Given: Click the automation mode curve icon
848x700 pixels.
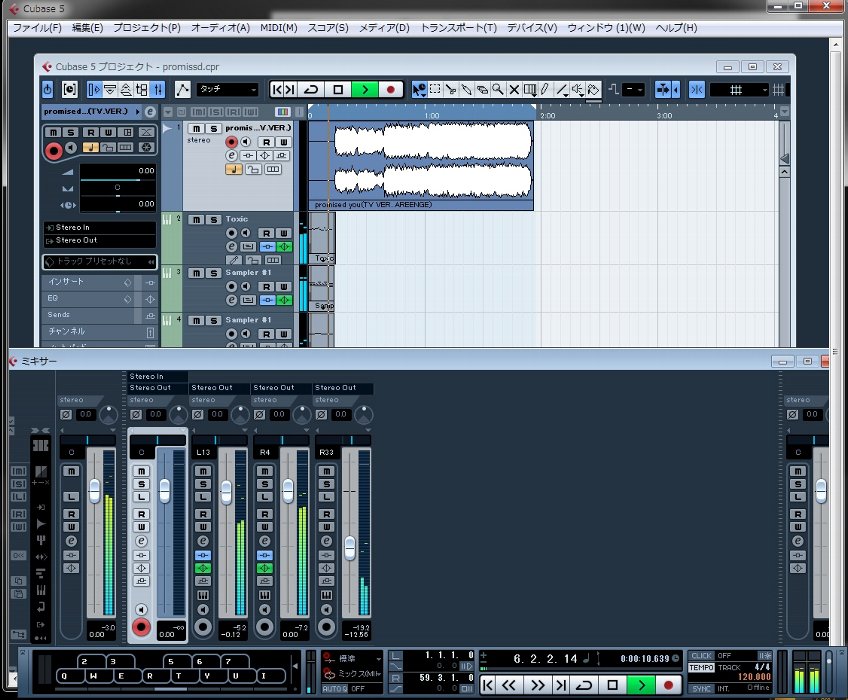Looking at the screenshot, I should coord(182,89).
